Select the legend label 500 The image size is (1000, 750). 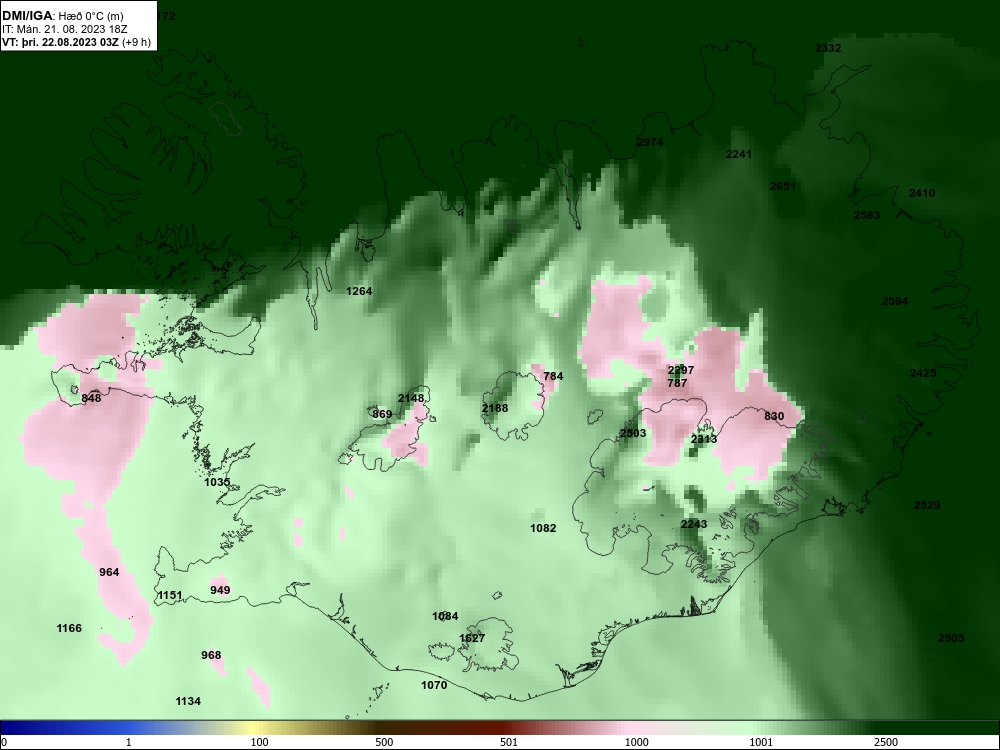(x=384, y=742)
